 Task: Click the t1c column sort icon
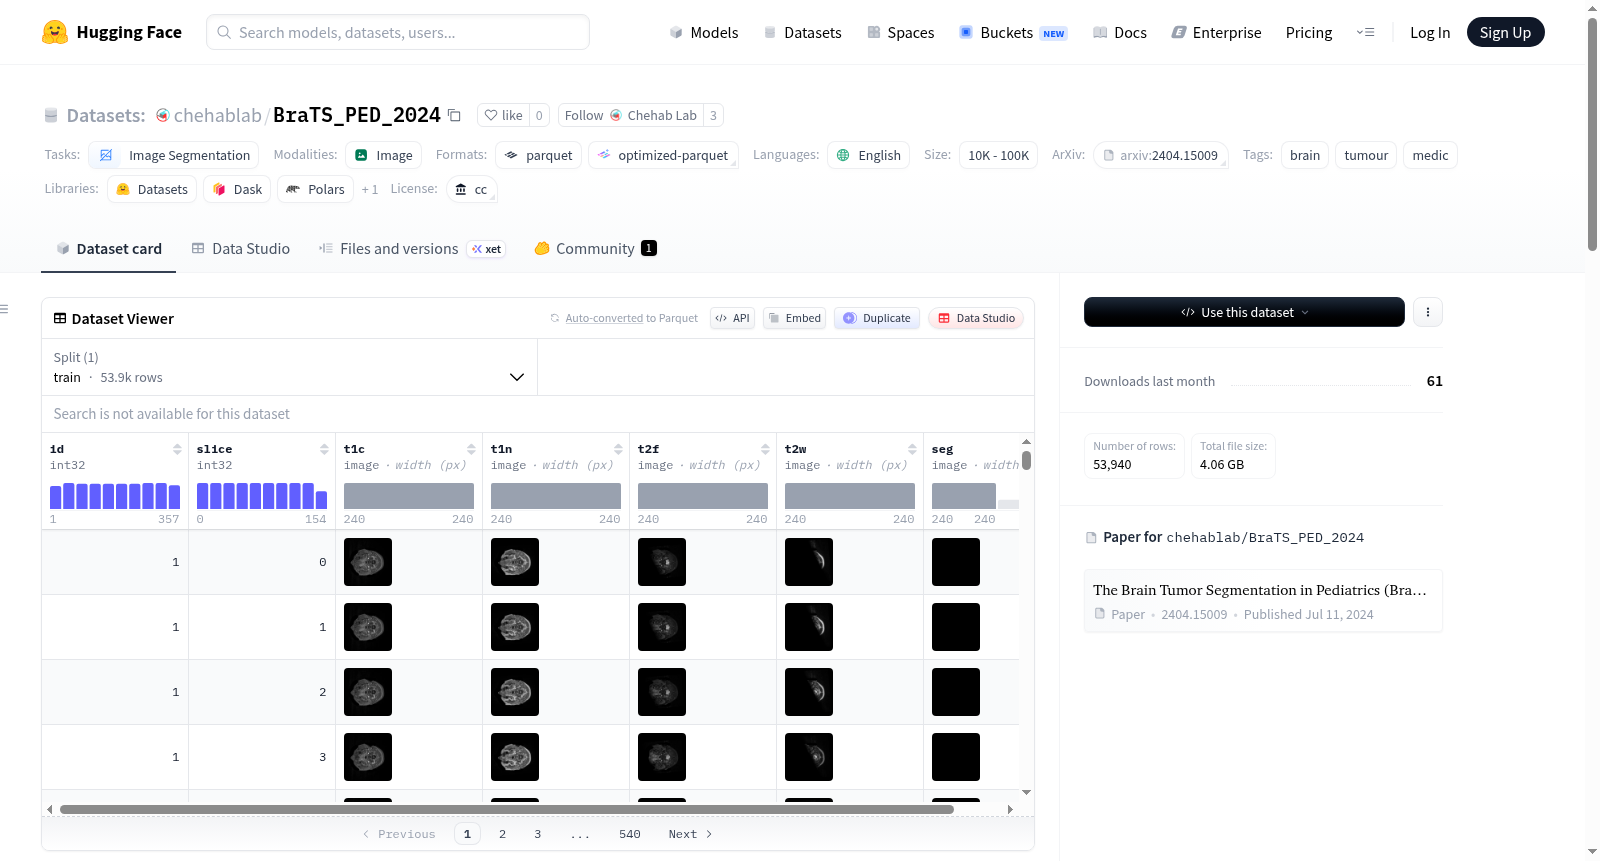(x=471, y=449)
